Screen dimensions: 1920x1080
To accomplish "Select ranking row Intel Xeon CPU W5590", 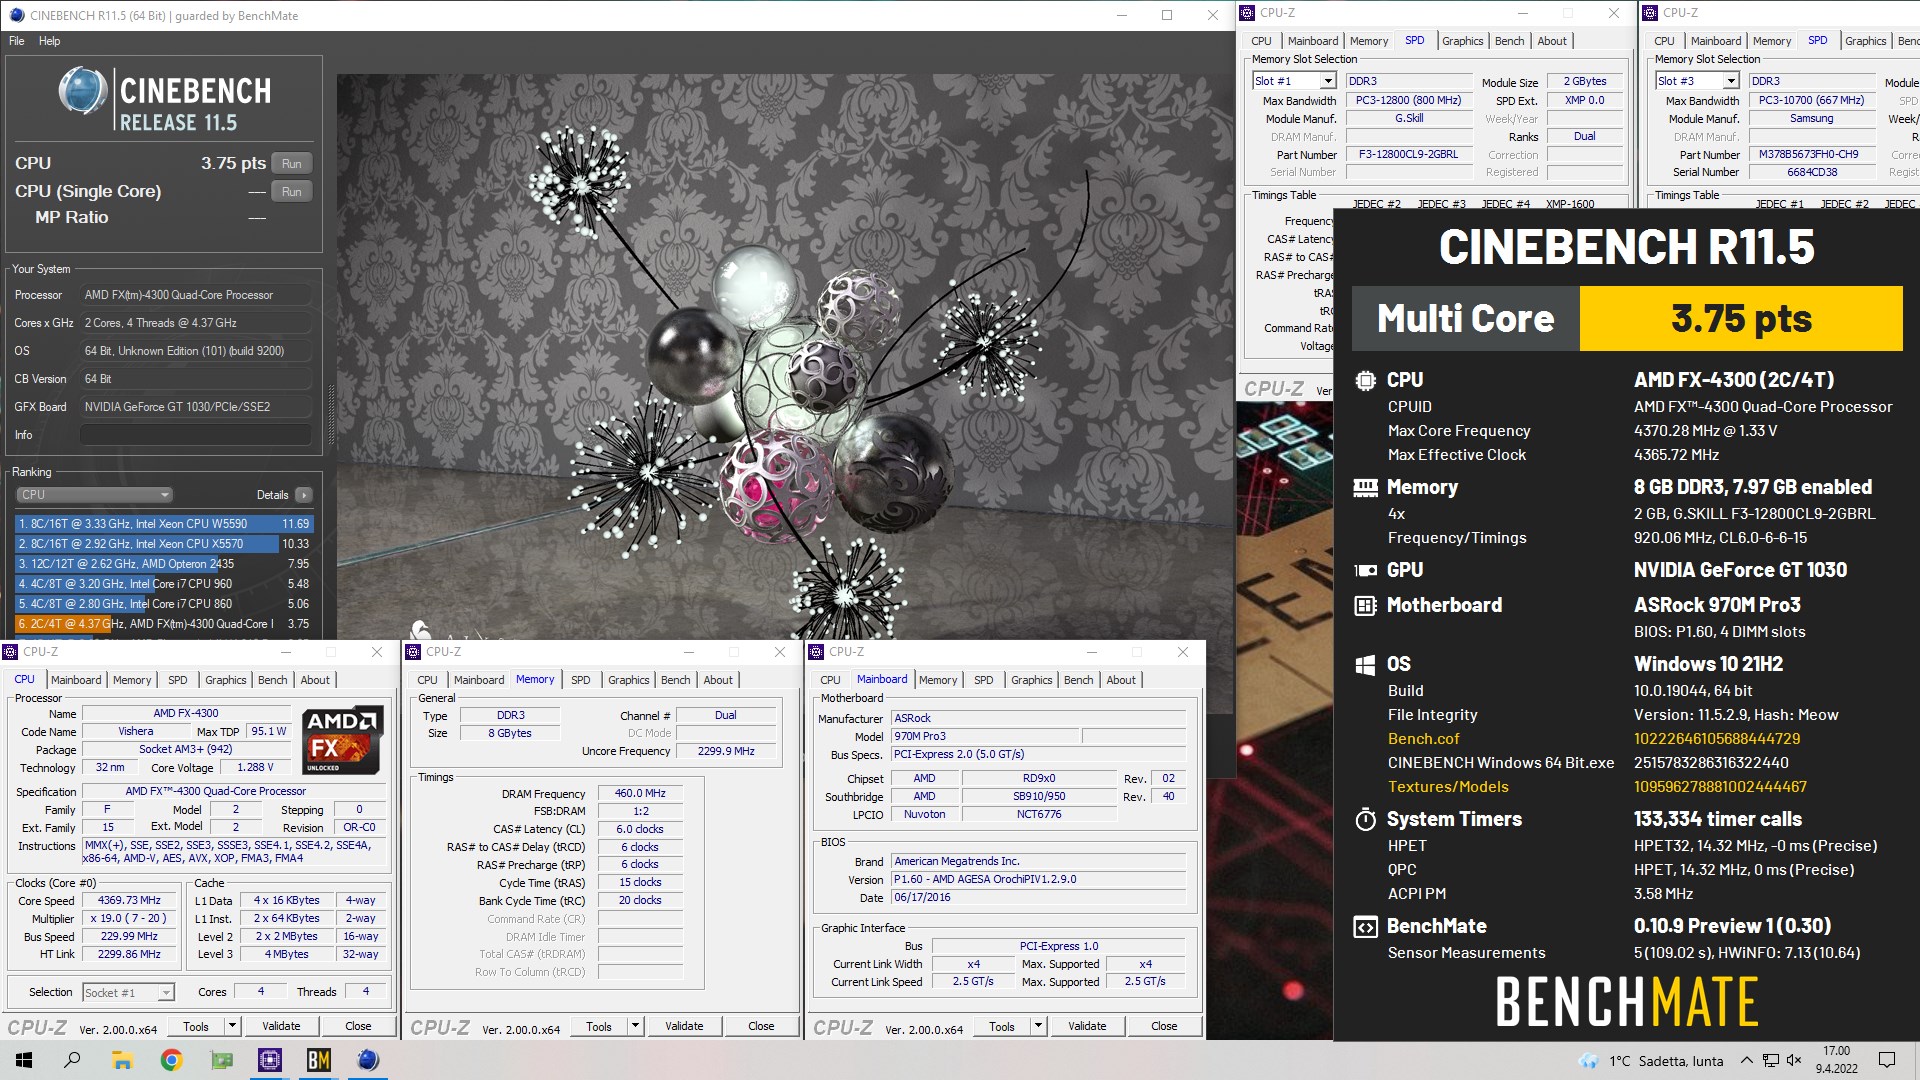I will 164,524.
